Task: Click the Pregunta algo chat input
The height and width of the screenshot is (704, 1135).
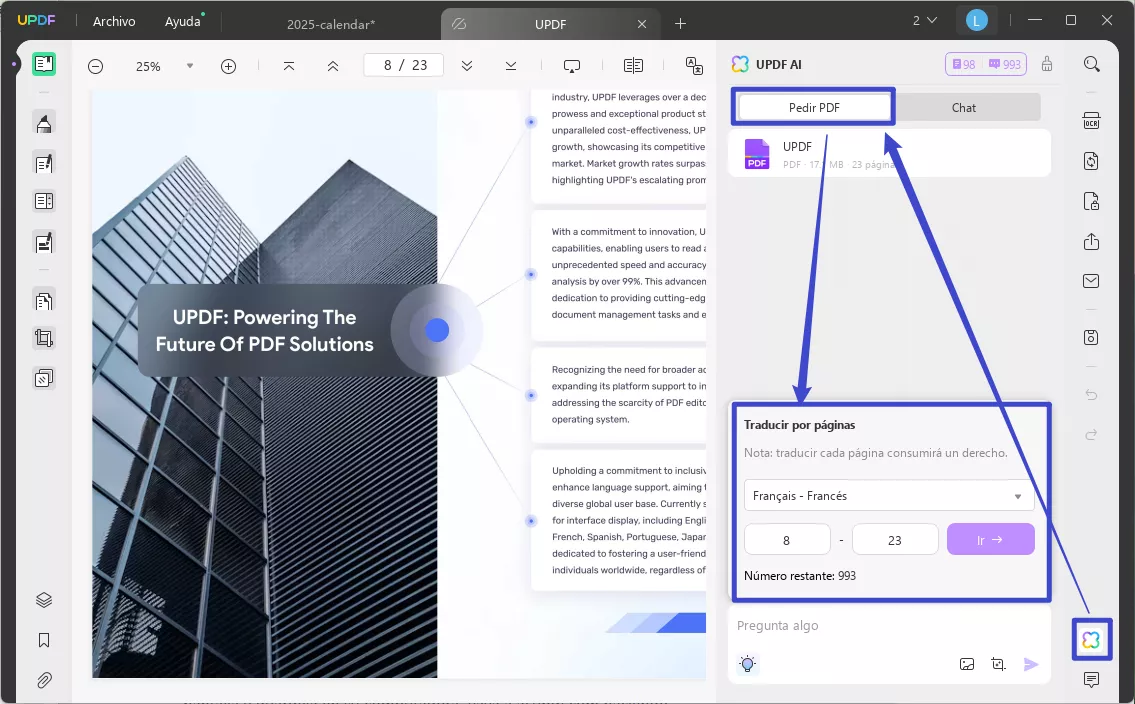Action: [889, 626]
